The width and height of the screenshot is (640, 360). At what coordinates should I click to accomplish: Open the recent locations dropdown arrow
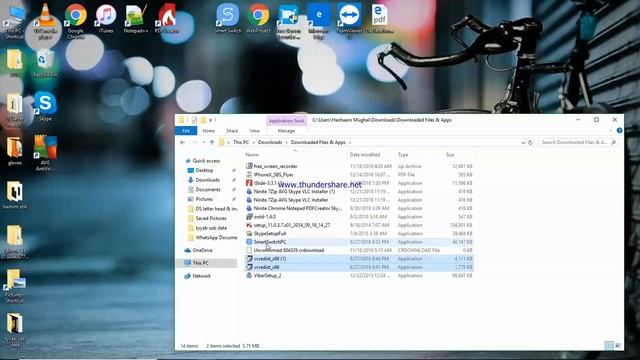click(x=204, y=142)
